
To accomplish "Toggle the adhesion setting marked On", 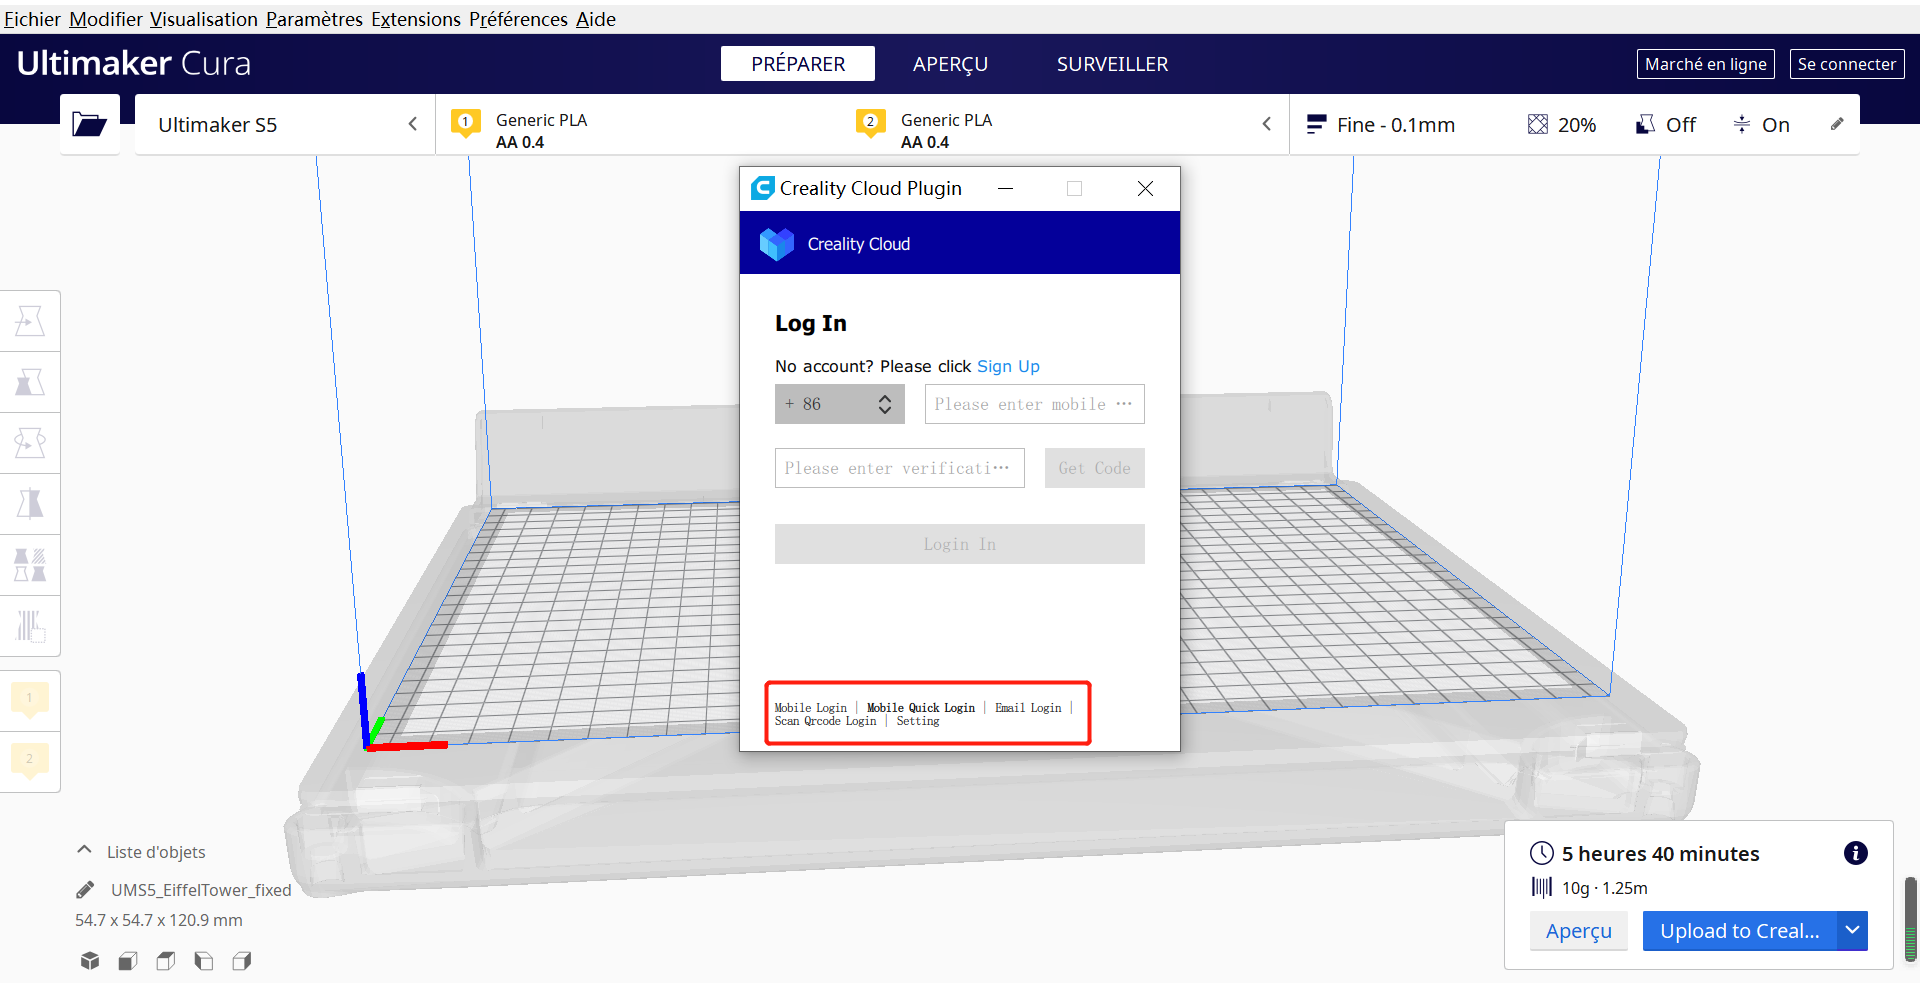I will point(1761,124).
